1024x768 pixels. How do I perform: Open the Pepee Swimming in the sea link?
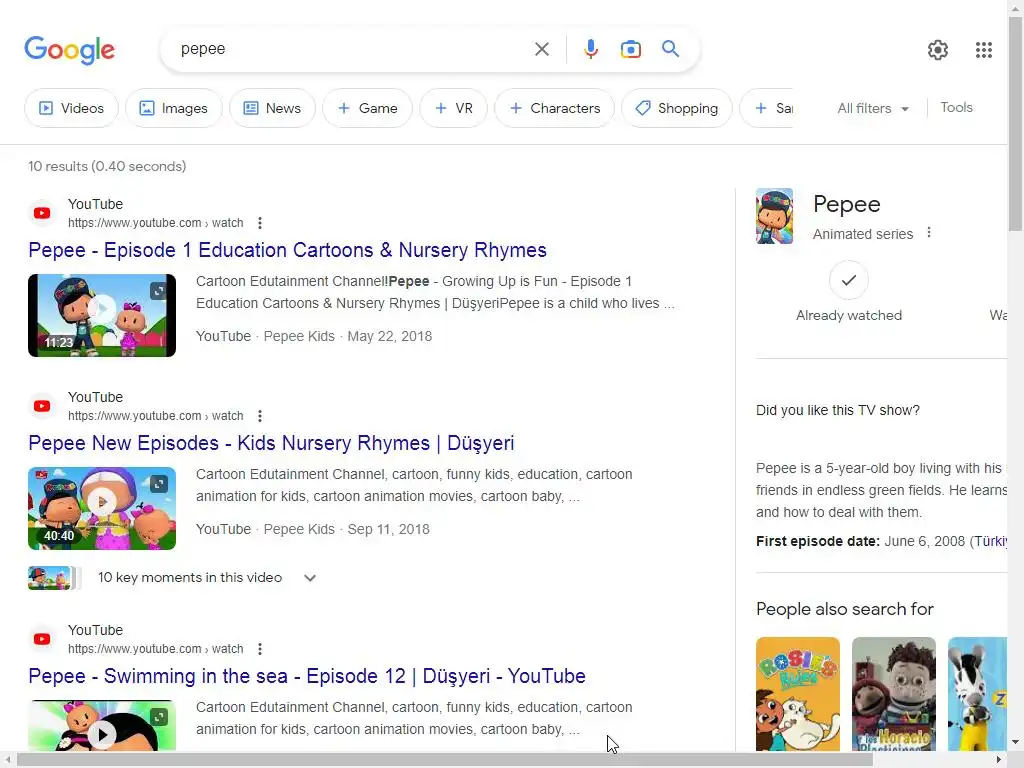click(307, 676)
